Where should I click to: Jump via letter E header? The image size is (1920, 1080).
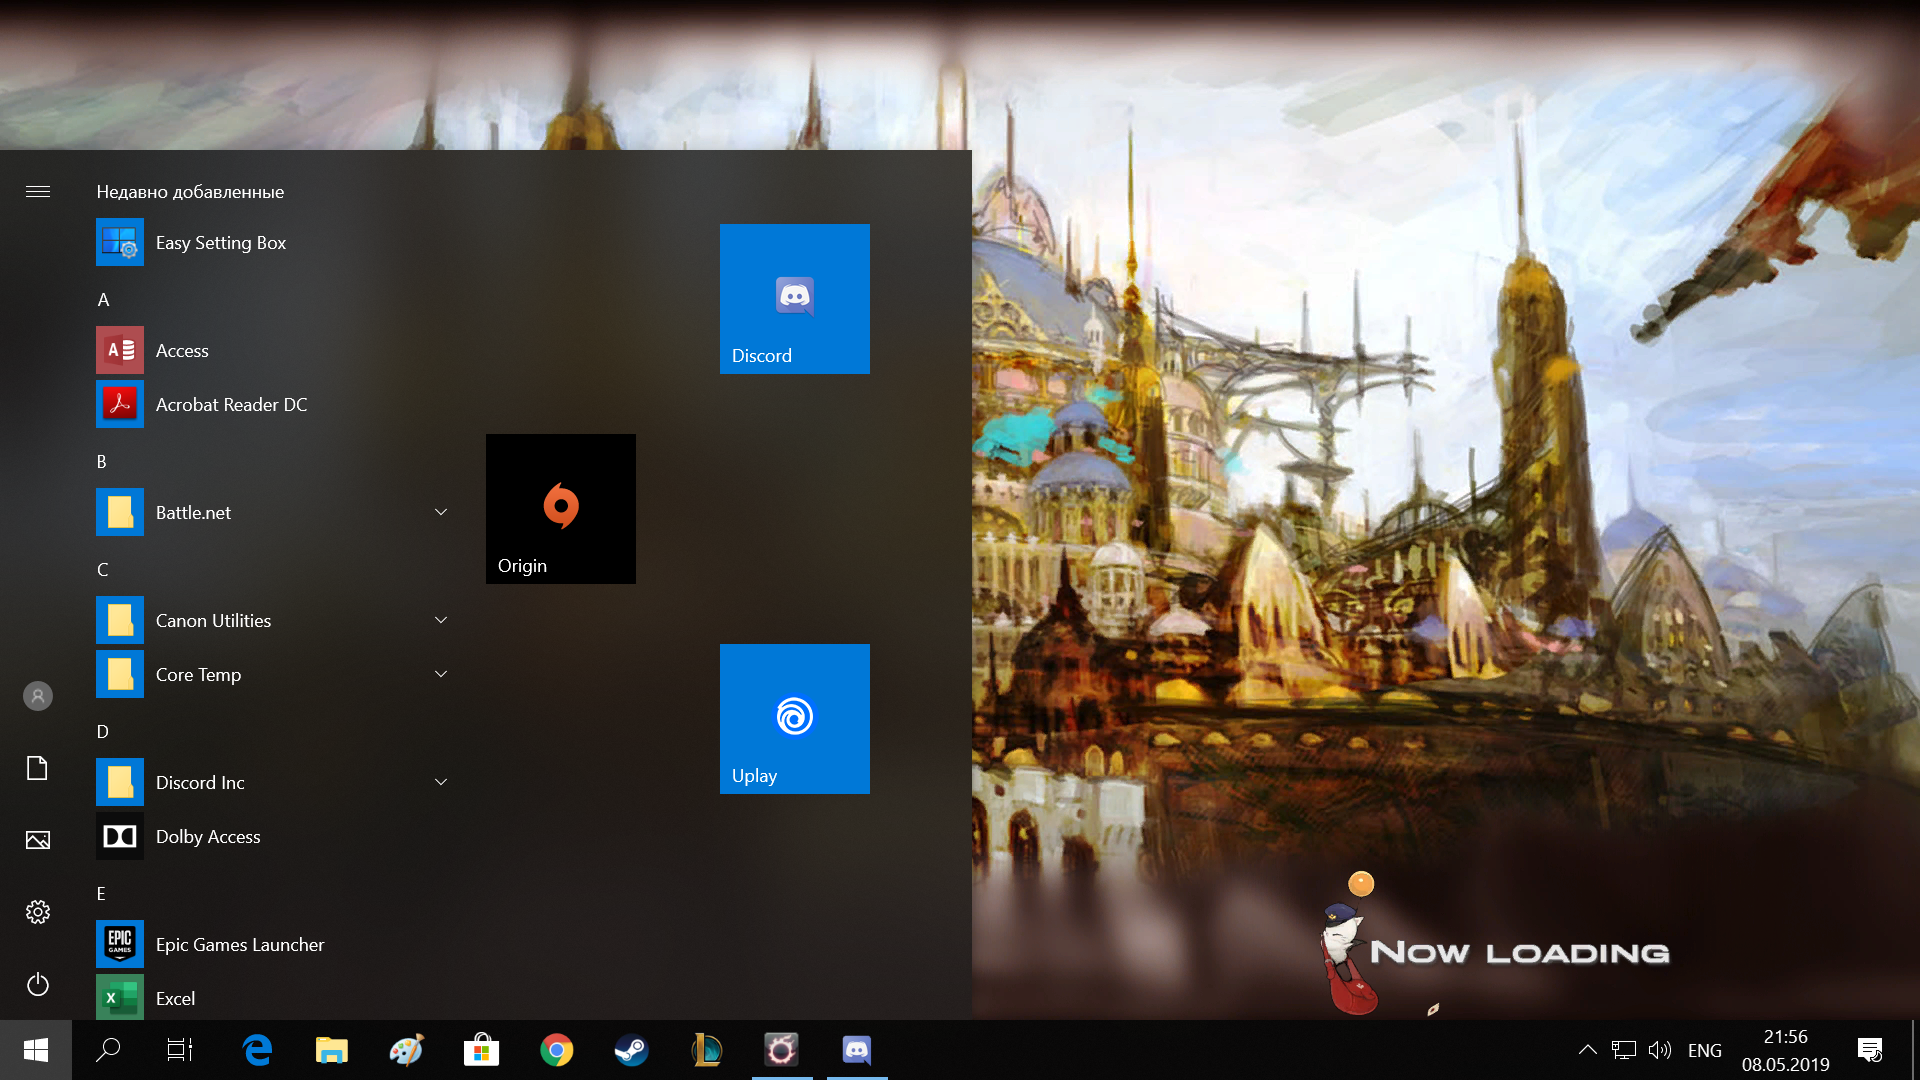pyautogui.click(x=101, y=894)
